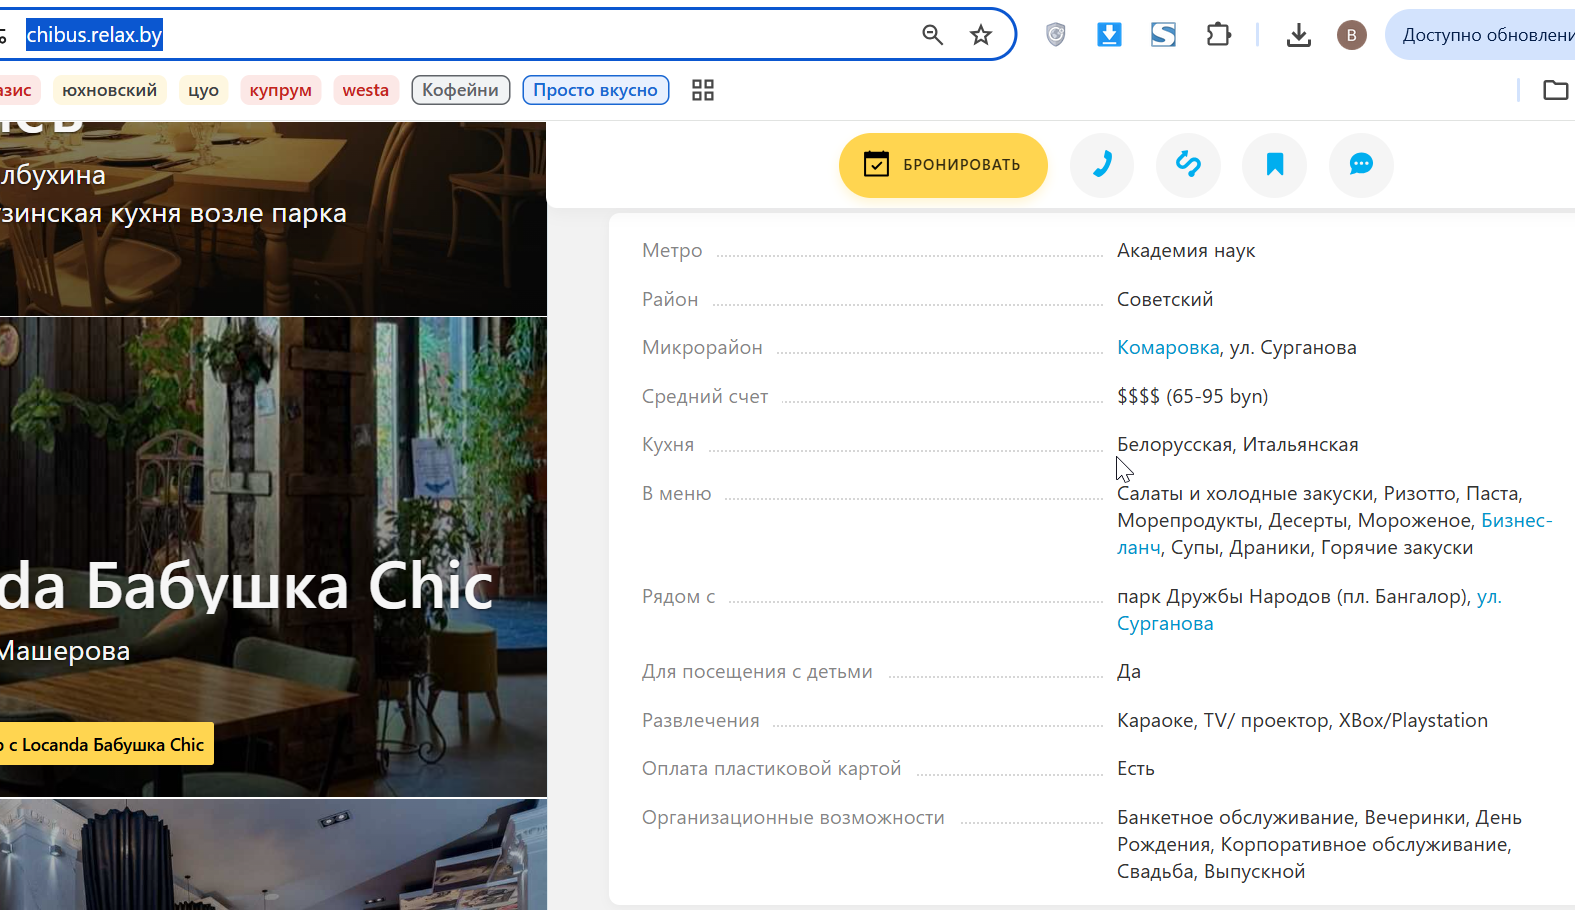Open the купрум bookmark

click(x=281, y=90)
